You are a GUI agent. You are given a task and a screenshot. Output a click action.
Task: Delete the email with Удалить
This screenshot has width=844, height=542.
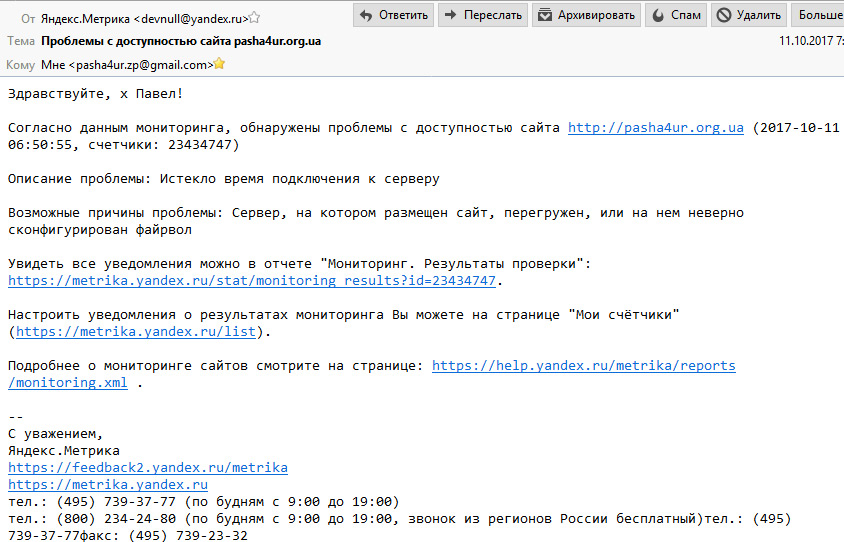(749, 15)
